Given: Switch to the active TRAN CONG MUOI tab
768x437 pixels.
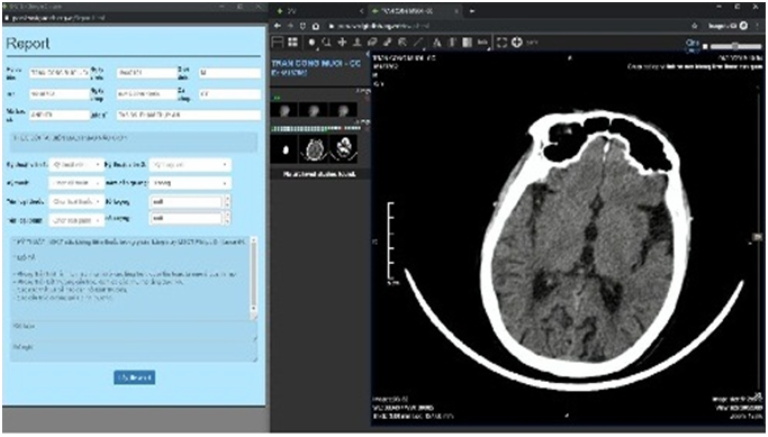Looking at the screenshot, I should coord(415,11).
